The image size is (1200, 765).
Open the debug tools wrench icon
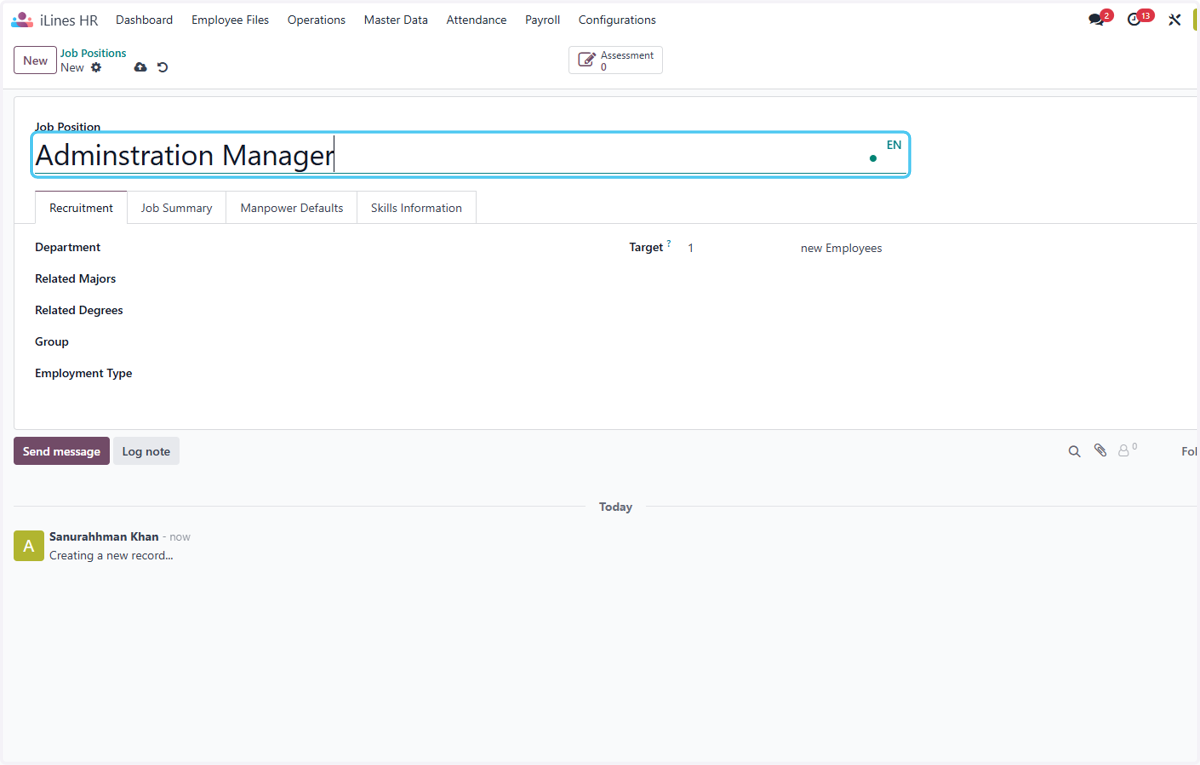click(x=1175, y=20)
